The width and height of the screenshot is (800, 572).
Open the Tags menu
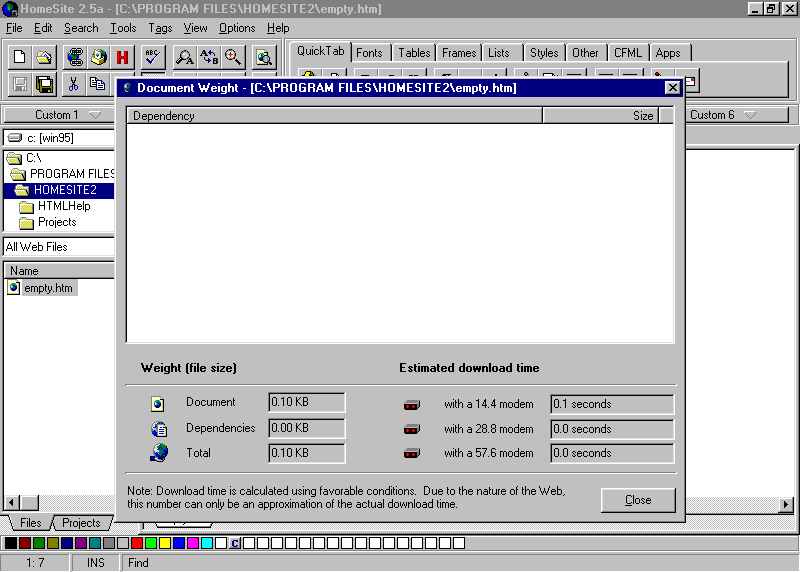[160, 28]
